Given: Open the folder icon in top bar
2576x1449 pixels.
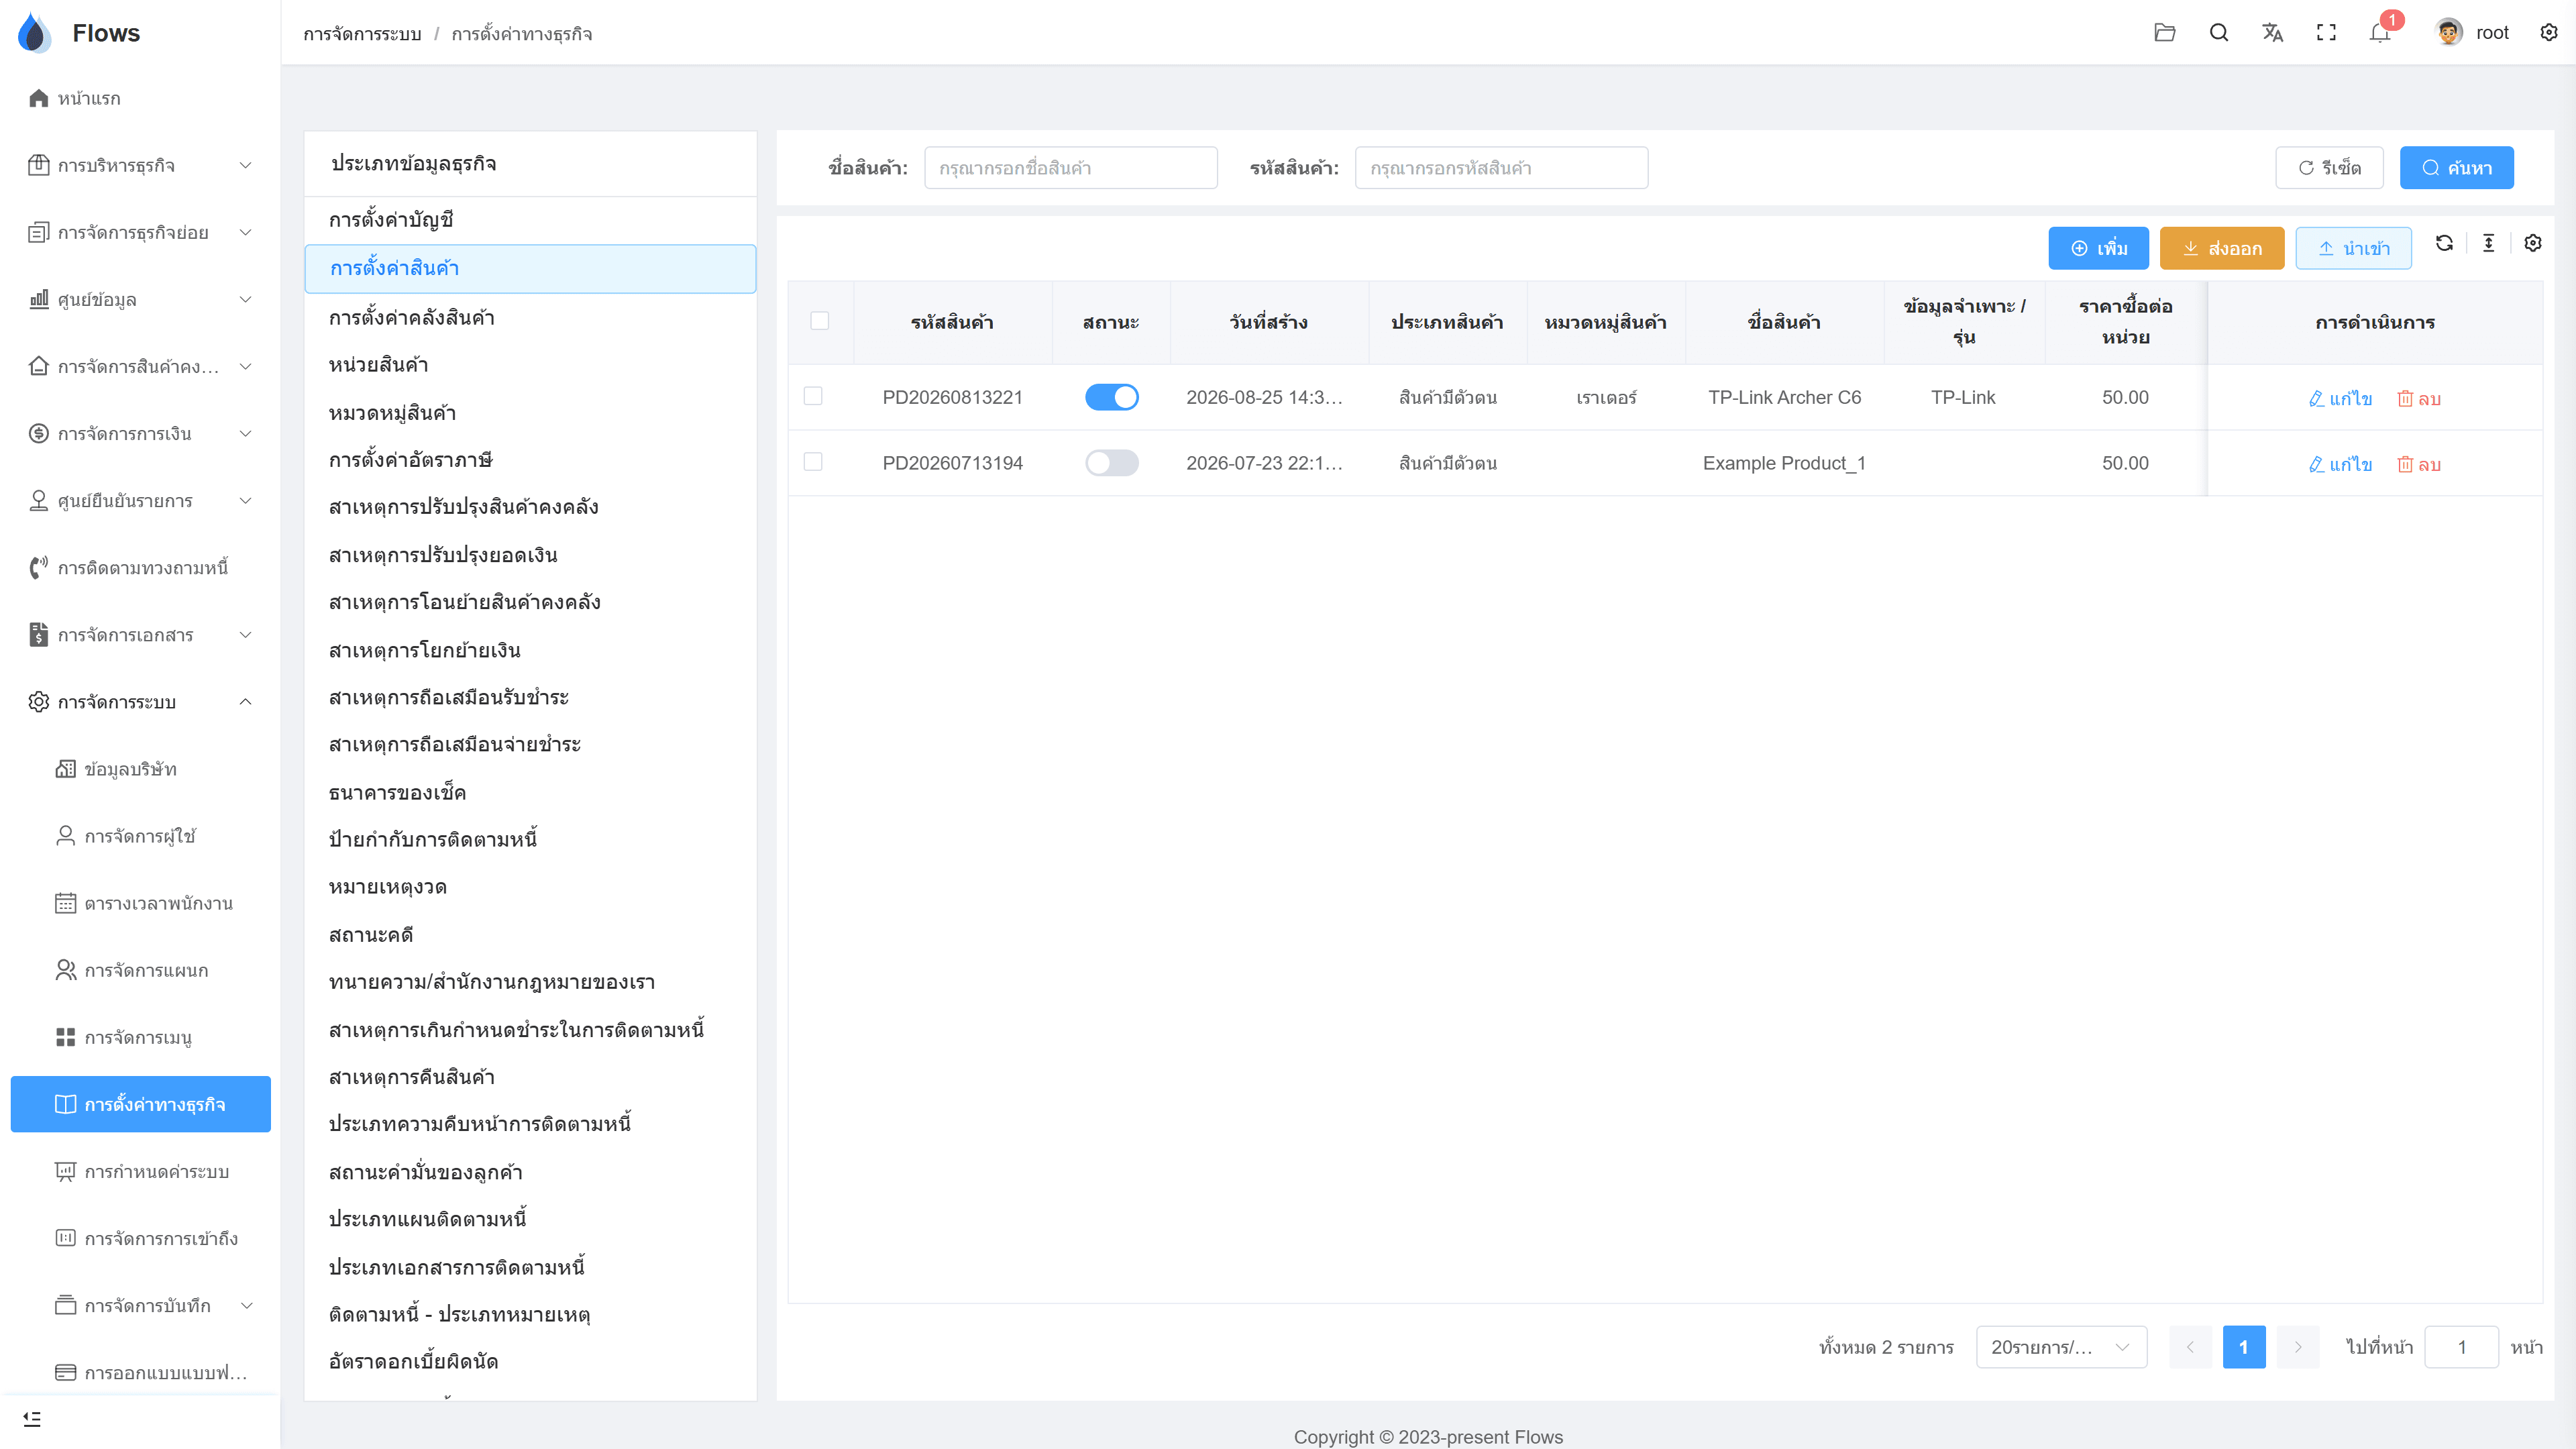Looking at the screenshot, I should 2164,33.
